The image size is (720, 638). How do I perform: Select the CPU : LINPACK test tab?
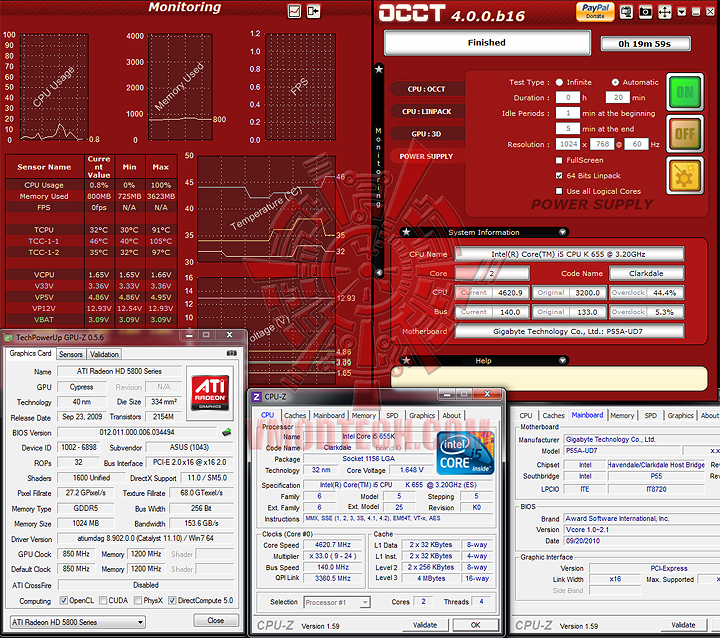click(x=427, y=111)
